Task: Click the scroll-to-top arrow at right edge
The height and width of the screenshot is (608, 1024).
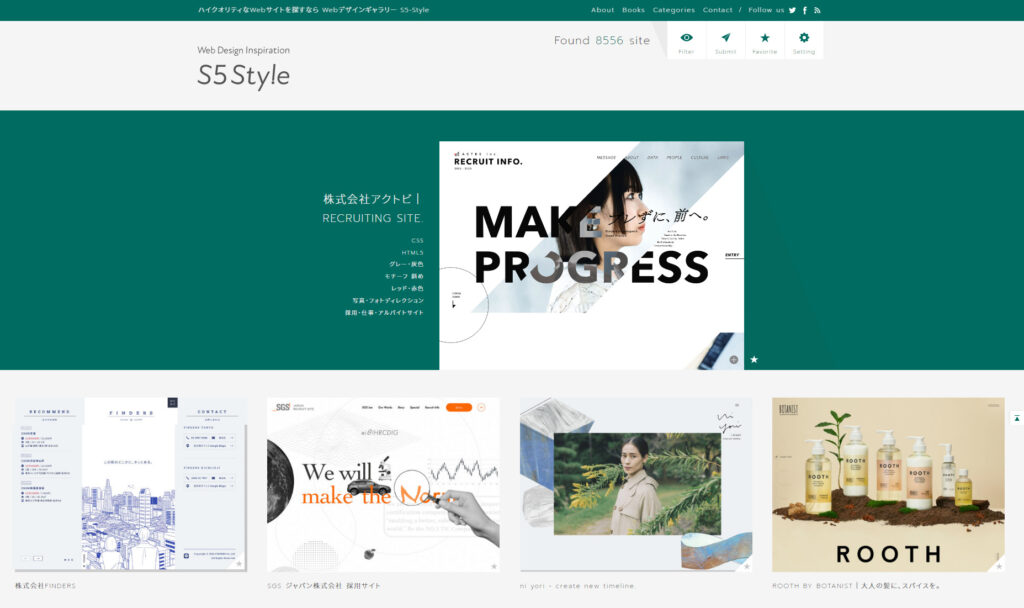Action: pos(1016,418)
